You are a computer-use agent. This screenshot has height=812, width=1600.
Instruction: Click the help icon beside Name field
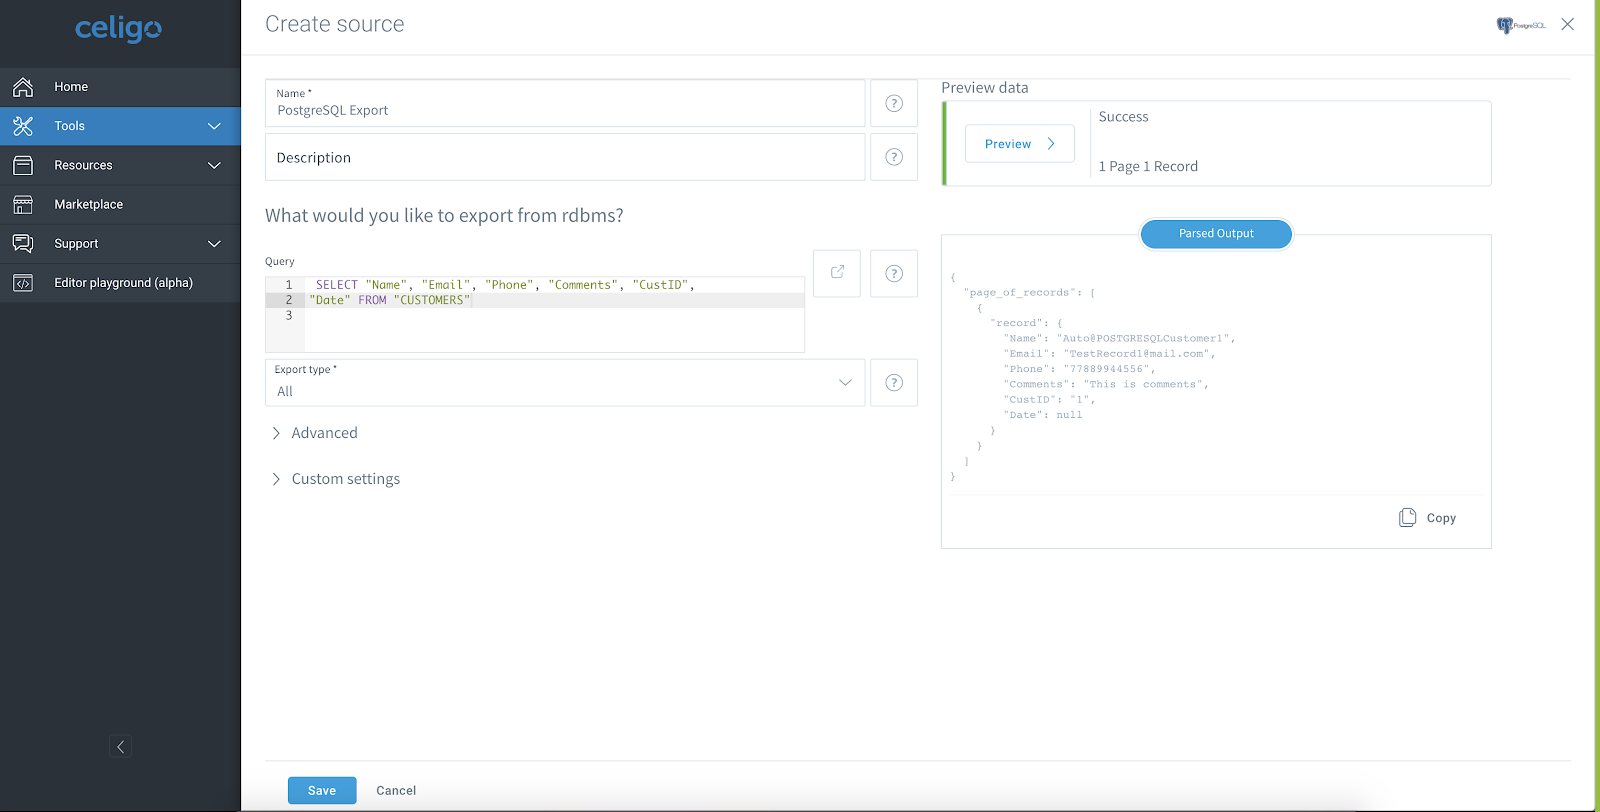pos(894,103)
